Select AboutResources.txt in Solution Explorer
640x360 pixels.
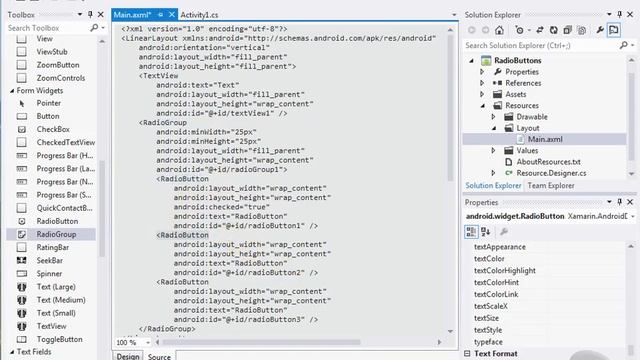click(x=548, y=162)
